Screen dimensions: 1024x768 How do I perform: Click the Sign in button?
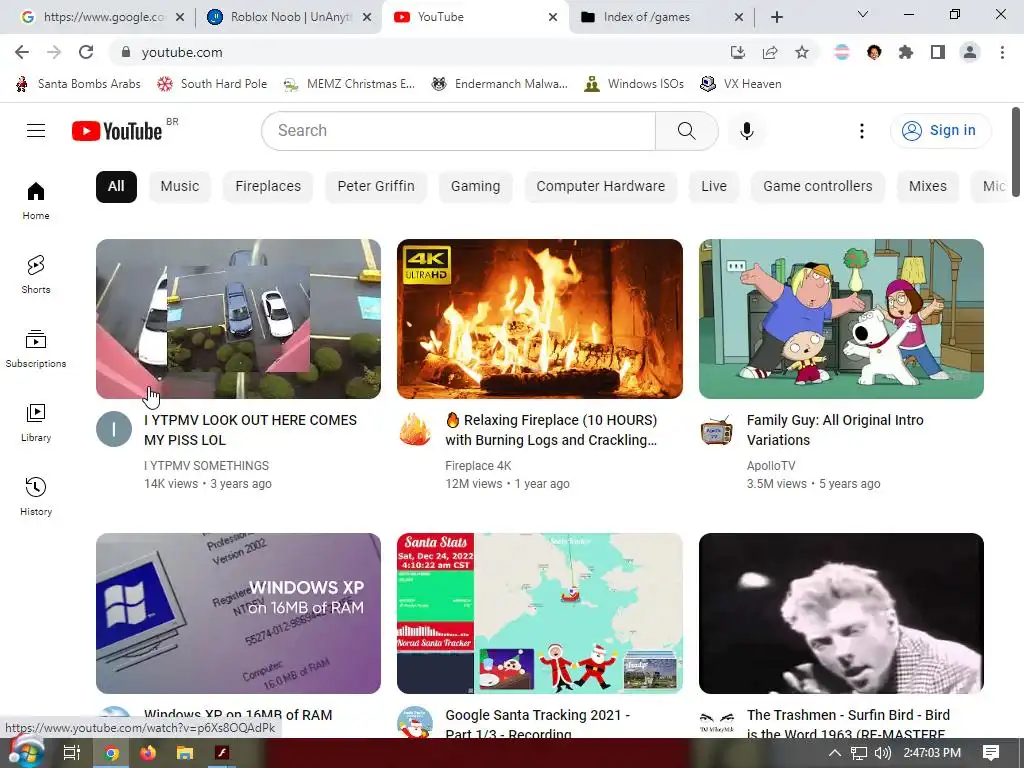940,131
